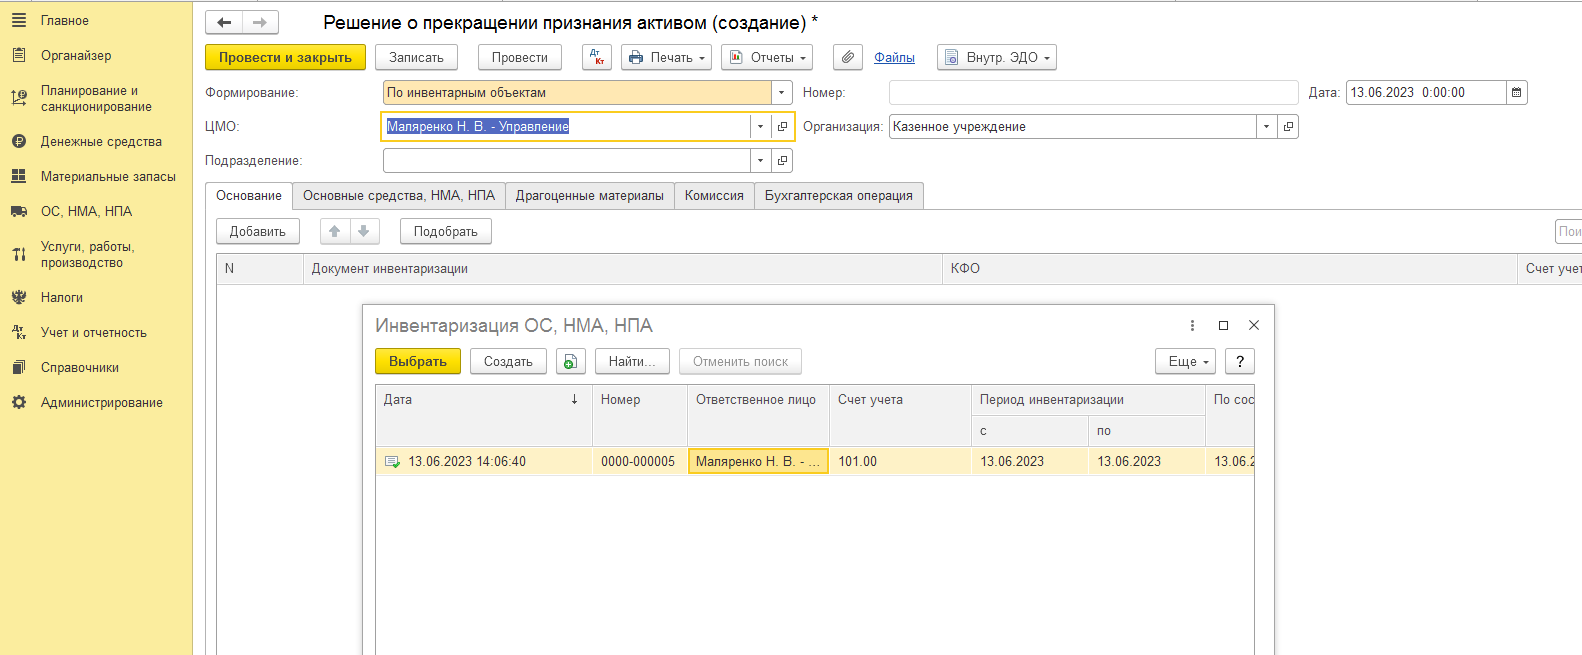Open the Справочники icon
The height and width of the screenshot is (655, 1582).
[x=18, y=367]
